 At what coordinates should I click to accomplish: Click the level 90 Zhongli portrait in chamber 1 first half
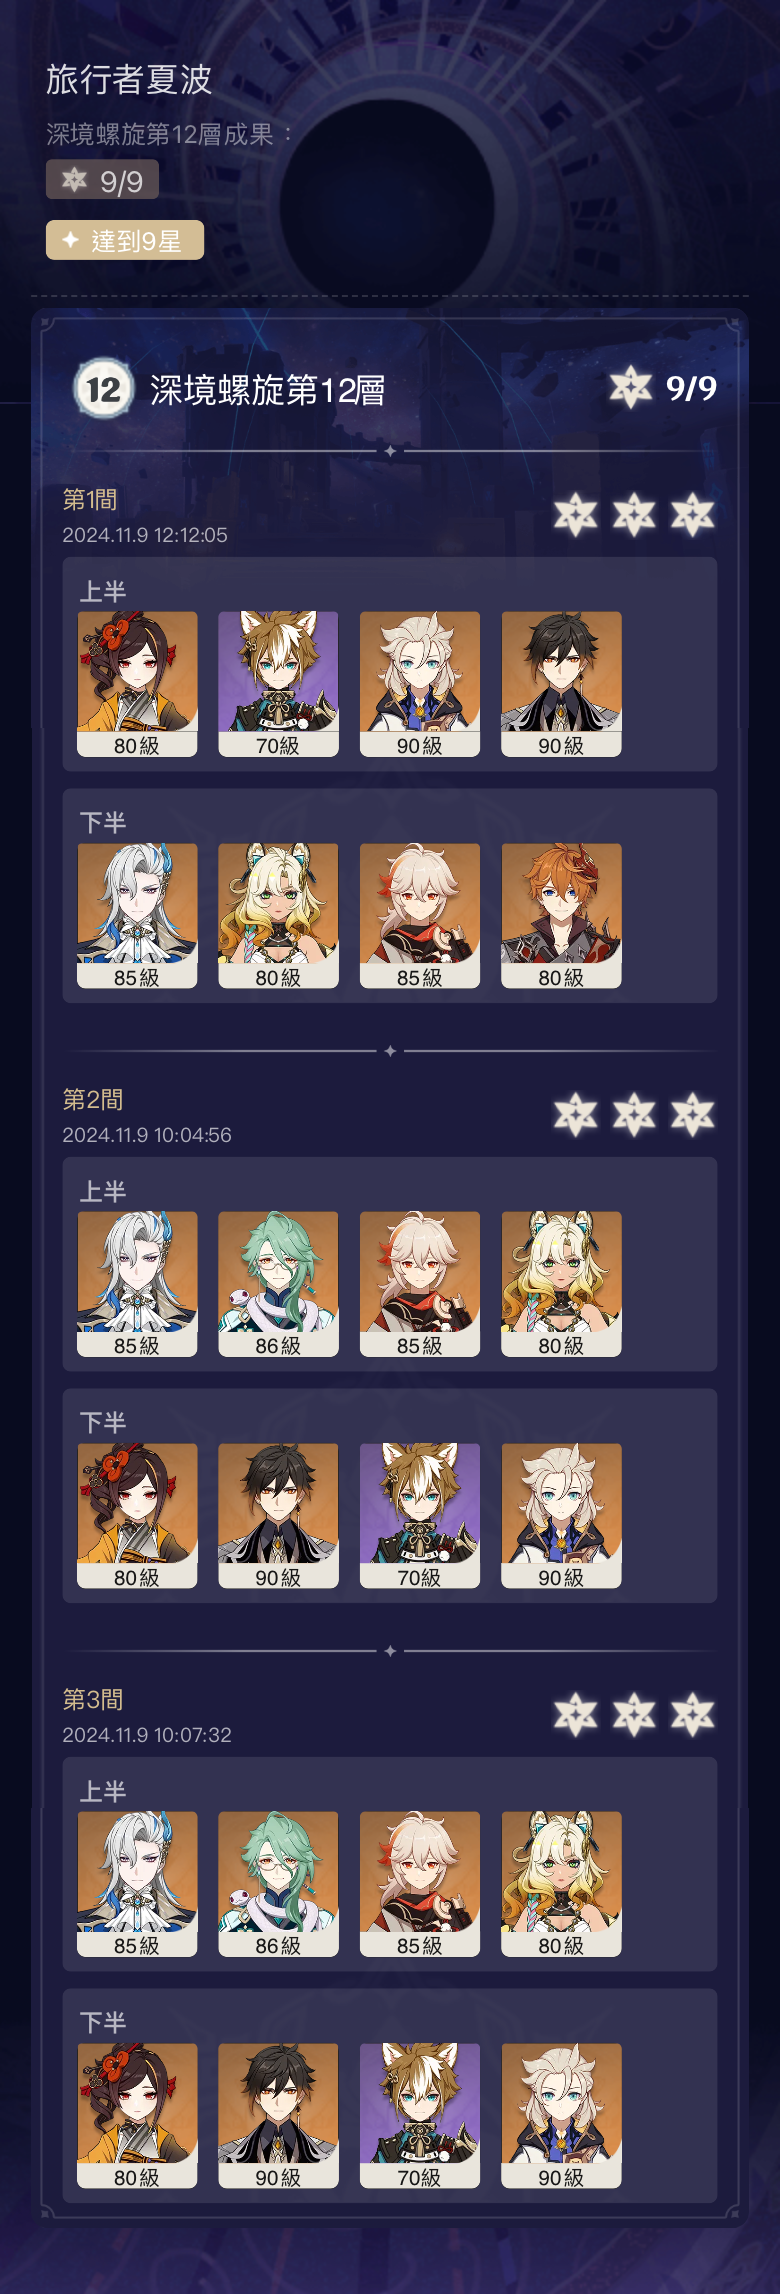pyautogui.click(x=561, y=684)
